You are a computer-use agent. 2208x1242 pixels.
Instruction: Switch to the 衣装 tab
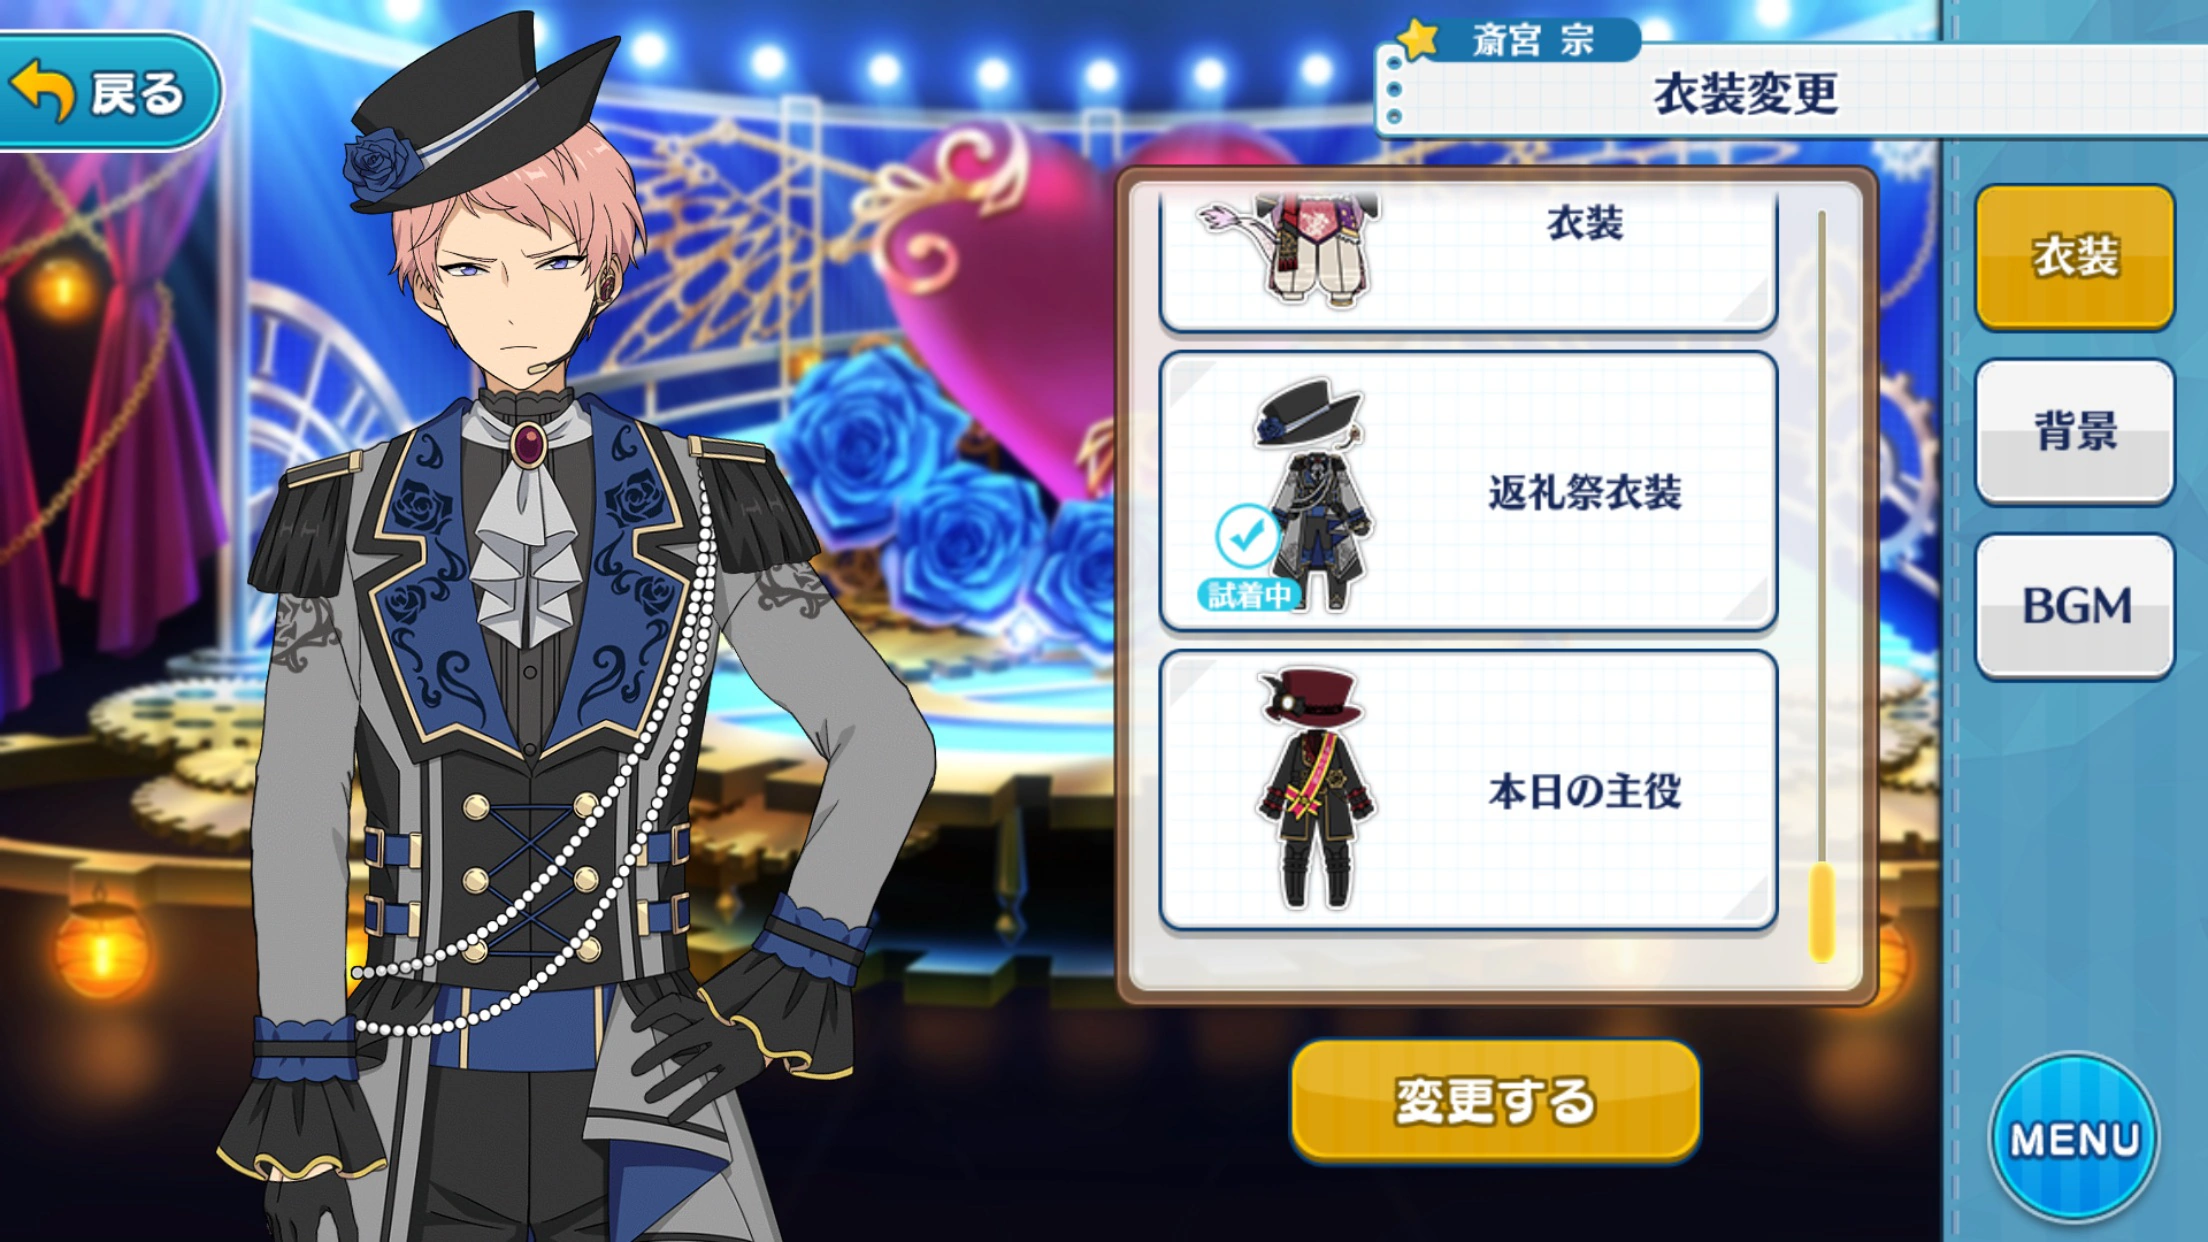click(x=2075, y=257)
